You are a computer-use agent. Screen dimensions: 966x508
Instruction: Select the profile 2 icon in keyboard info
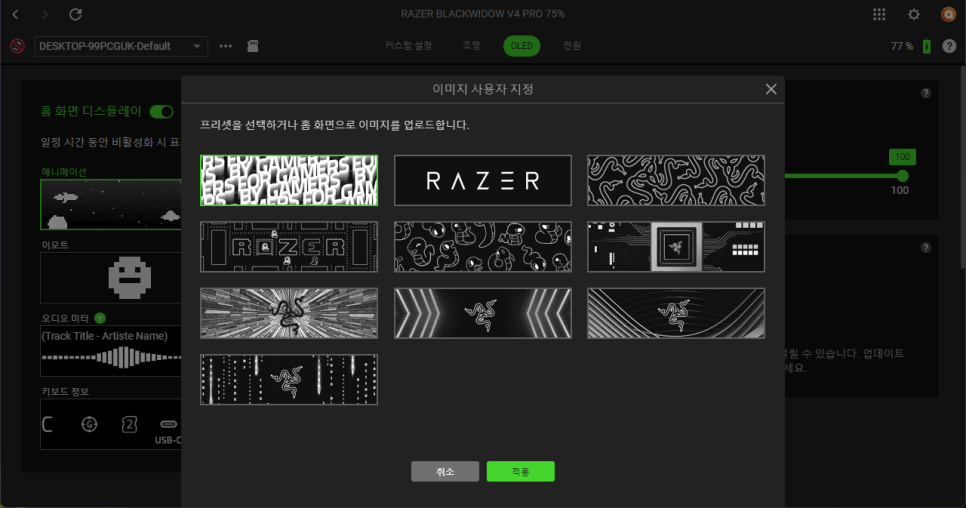[129, 424]
